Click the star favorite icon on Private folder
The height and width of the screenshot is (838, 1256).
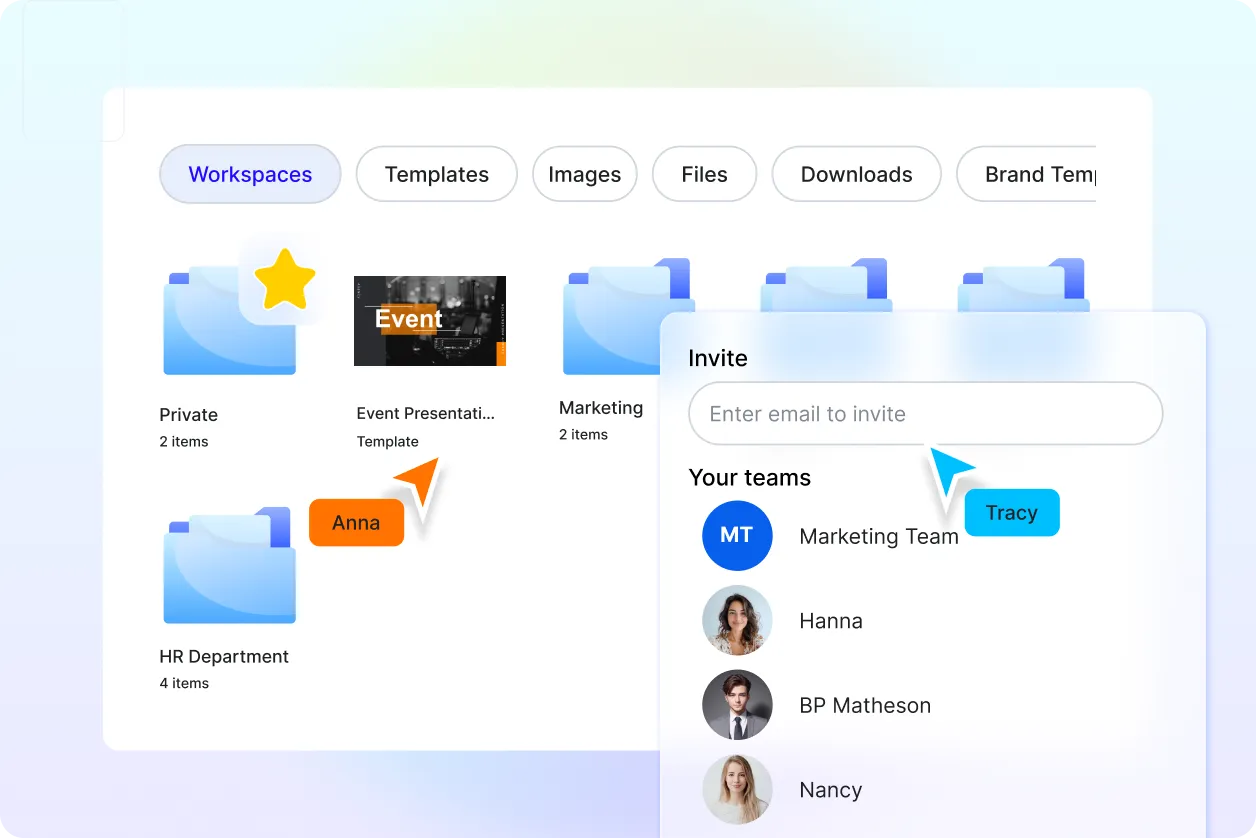tap(286, 280)
